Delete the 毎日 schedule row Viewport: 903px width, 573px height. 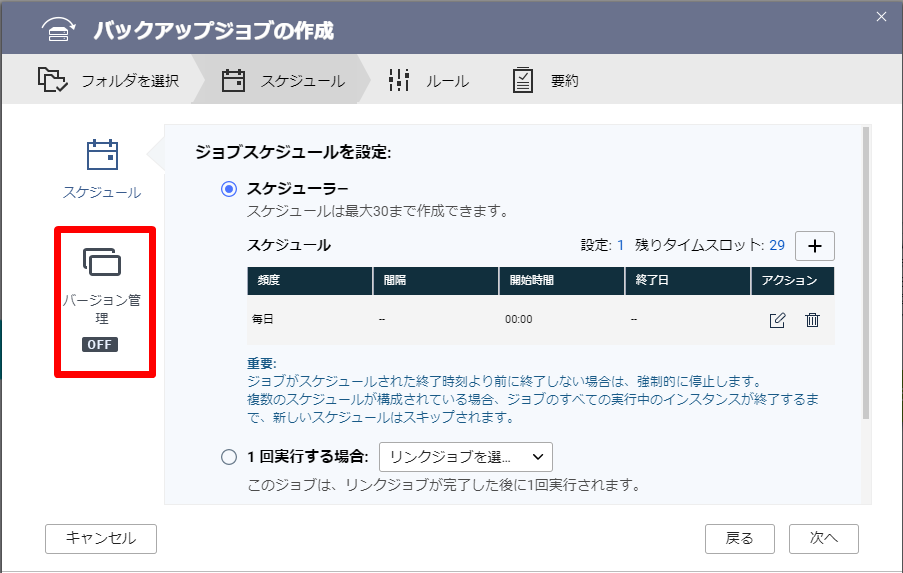coord(812,320)
